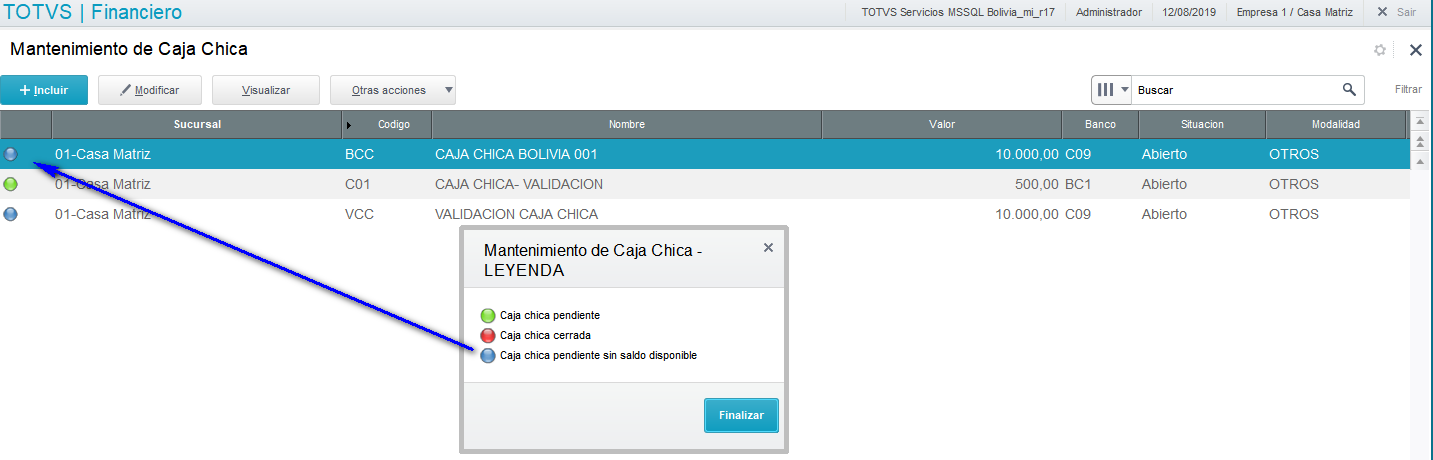Click TOTVS Servicios MSSQL Bolivia_mi_r17 label
Screen dimensions: 1433x460
[x=957, y=12]
